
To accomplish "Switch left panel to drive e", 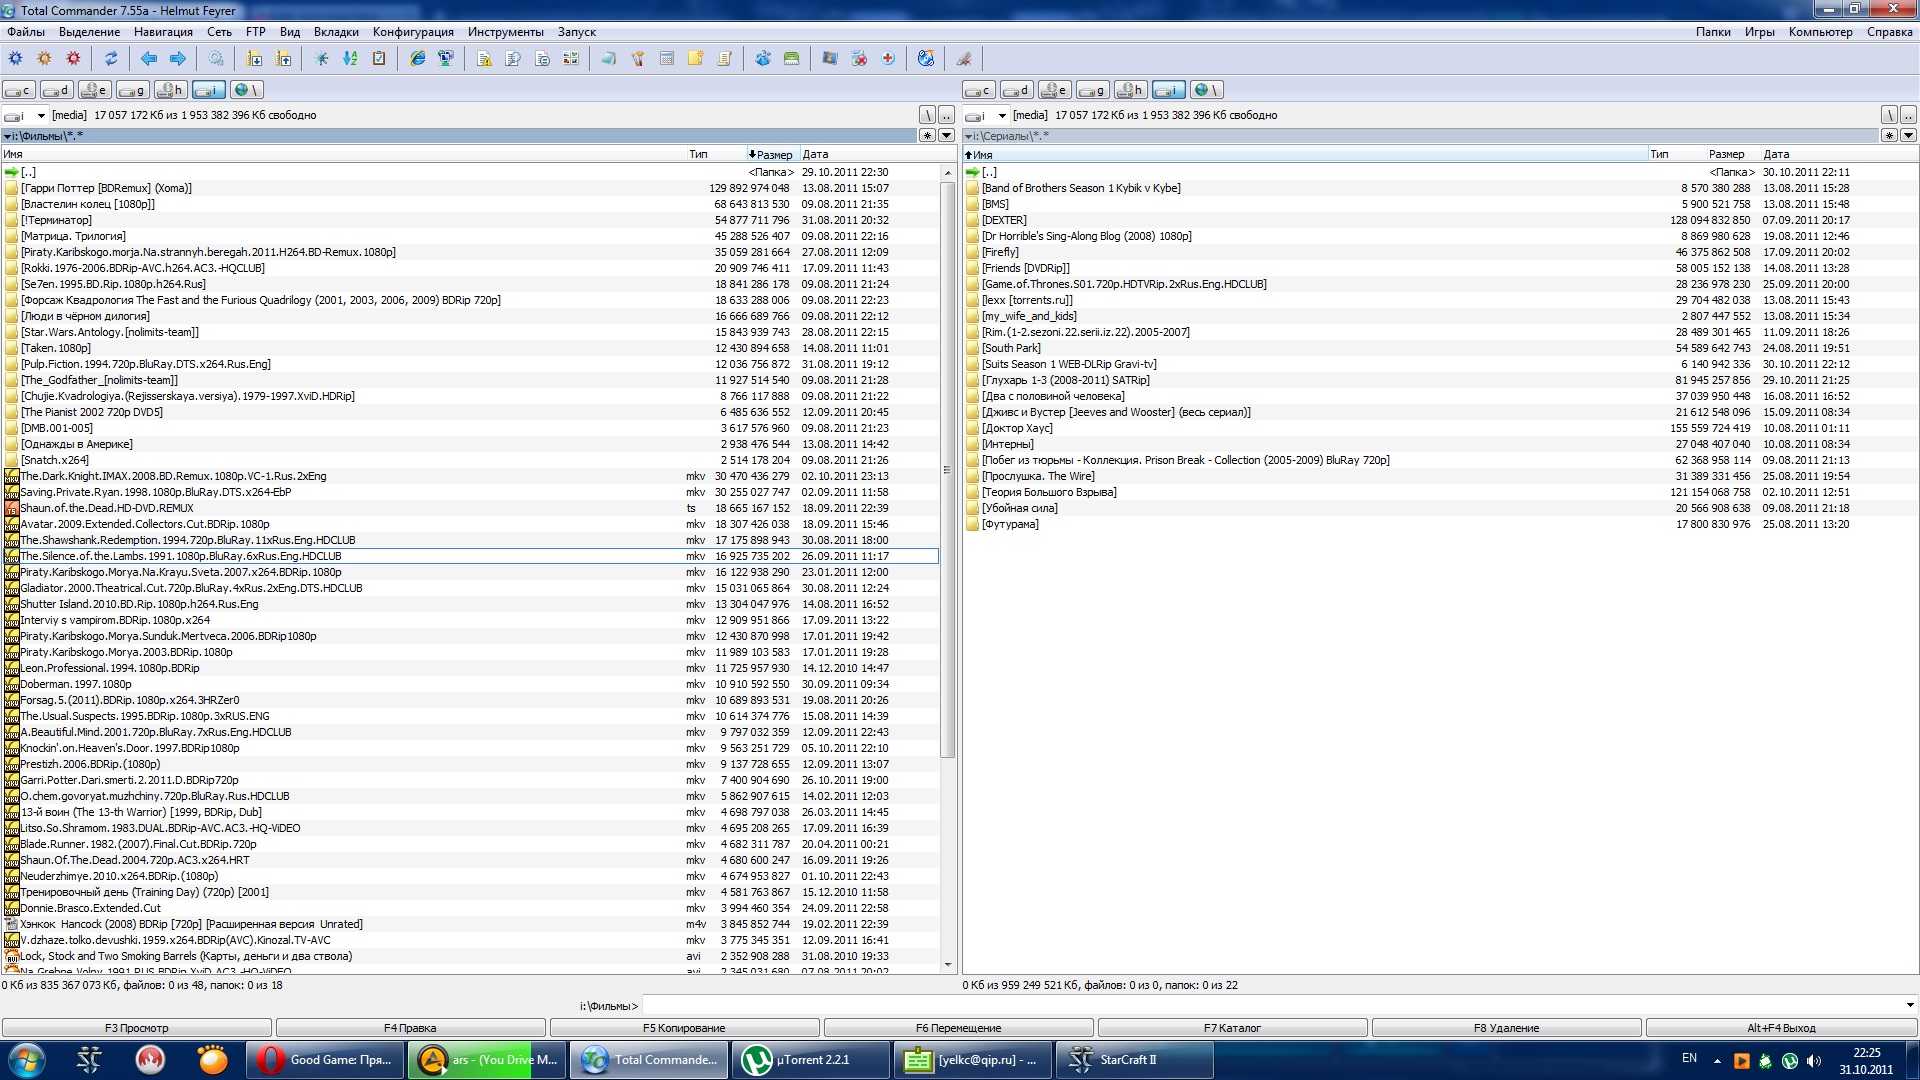I will (x=95, y=90).
